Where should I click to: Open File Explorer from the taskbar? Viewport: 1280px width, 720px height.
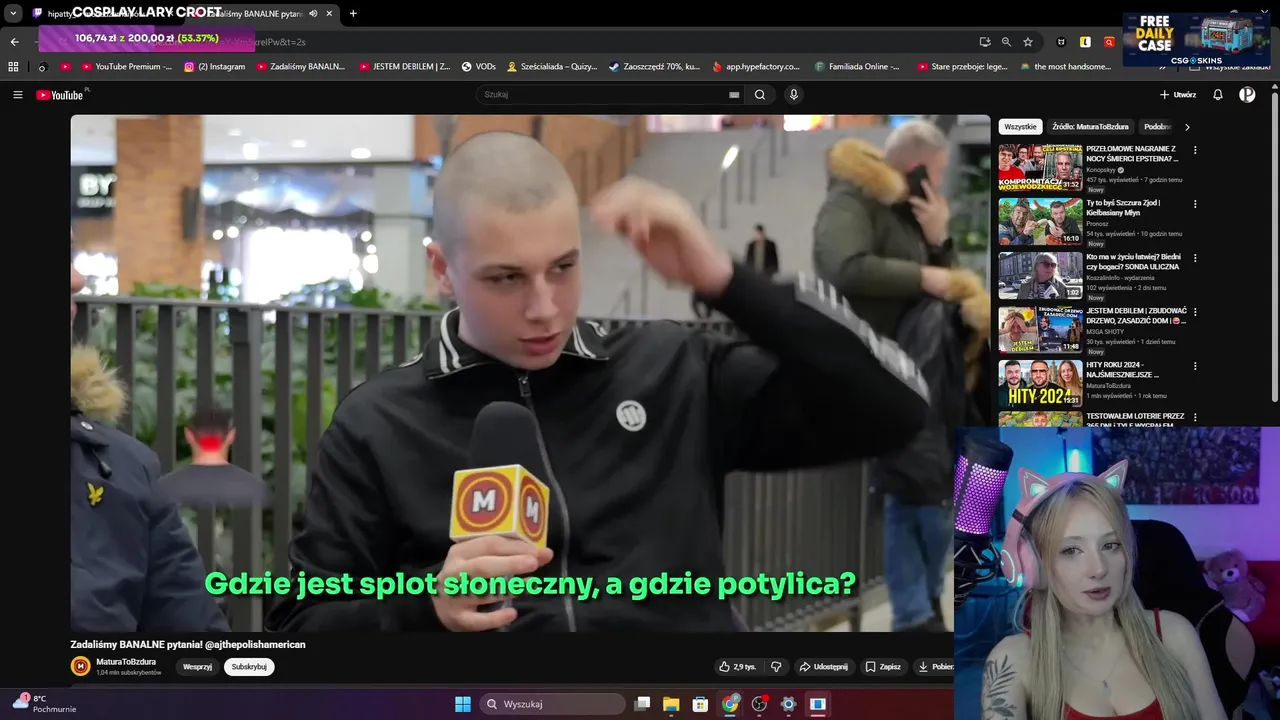click(x=671, y=704)
